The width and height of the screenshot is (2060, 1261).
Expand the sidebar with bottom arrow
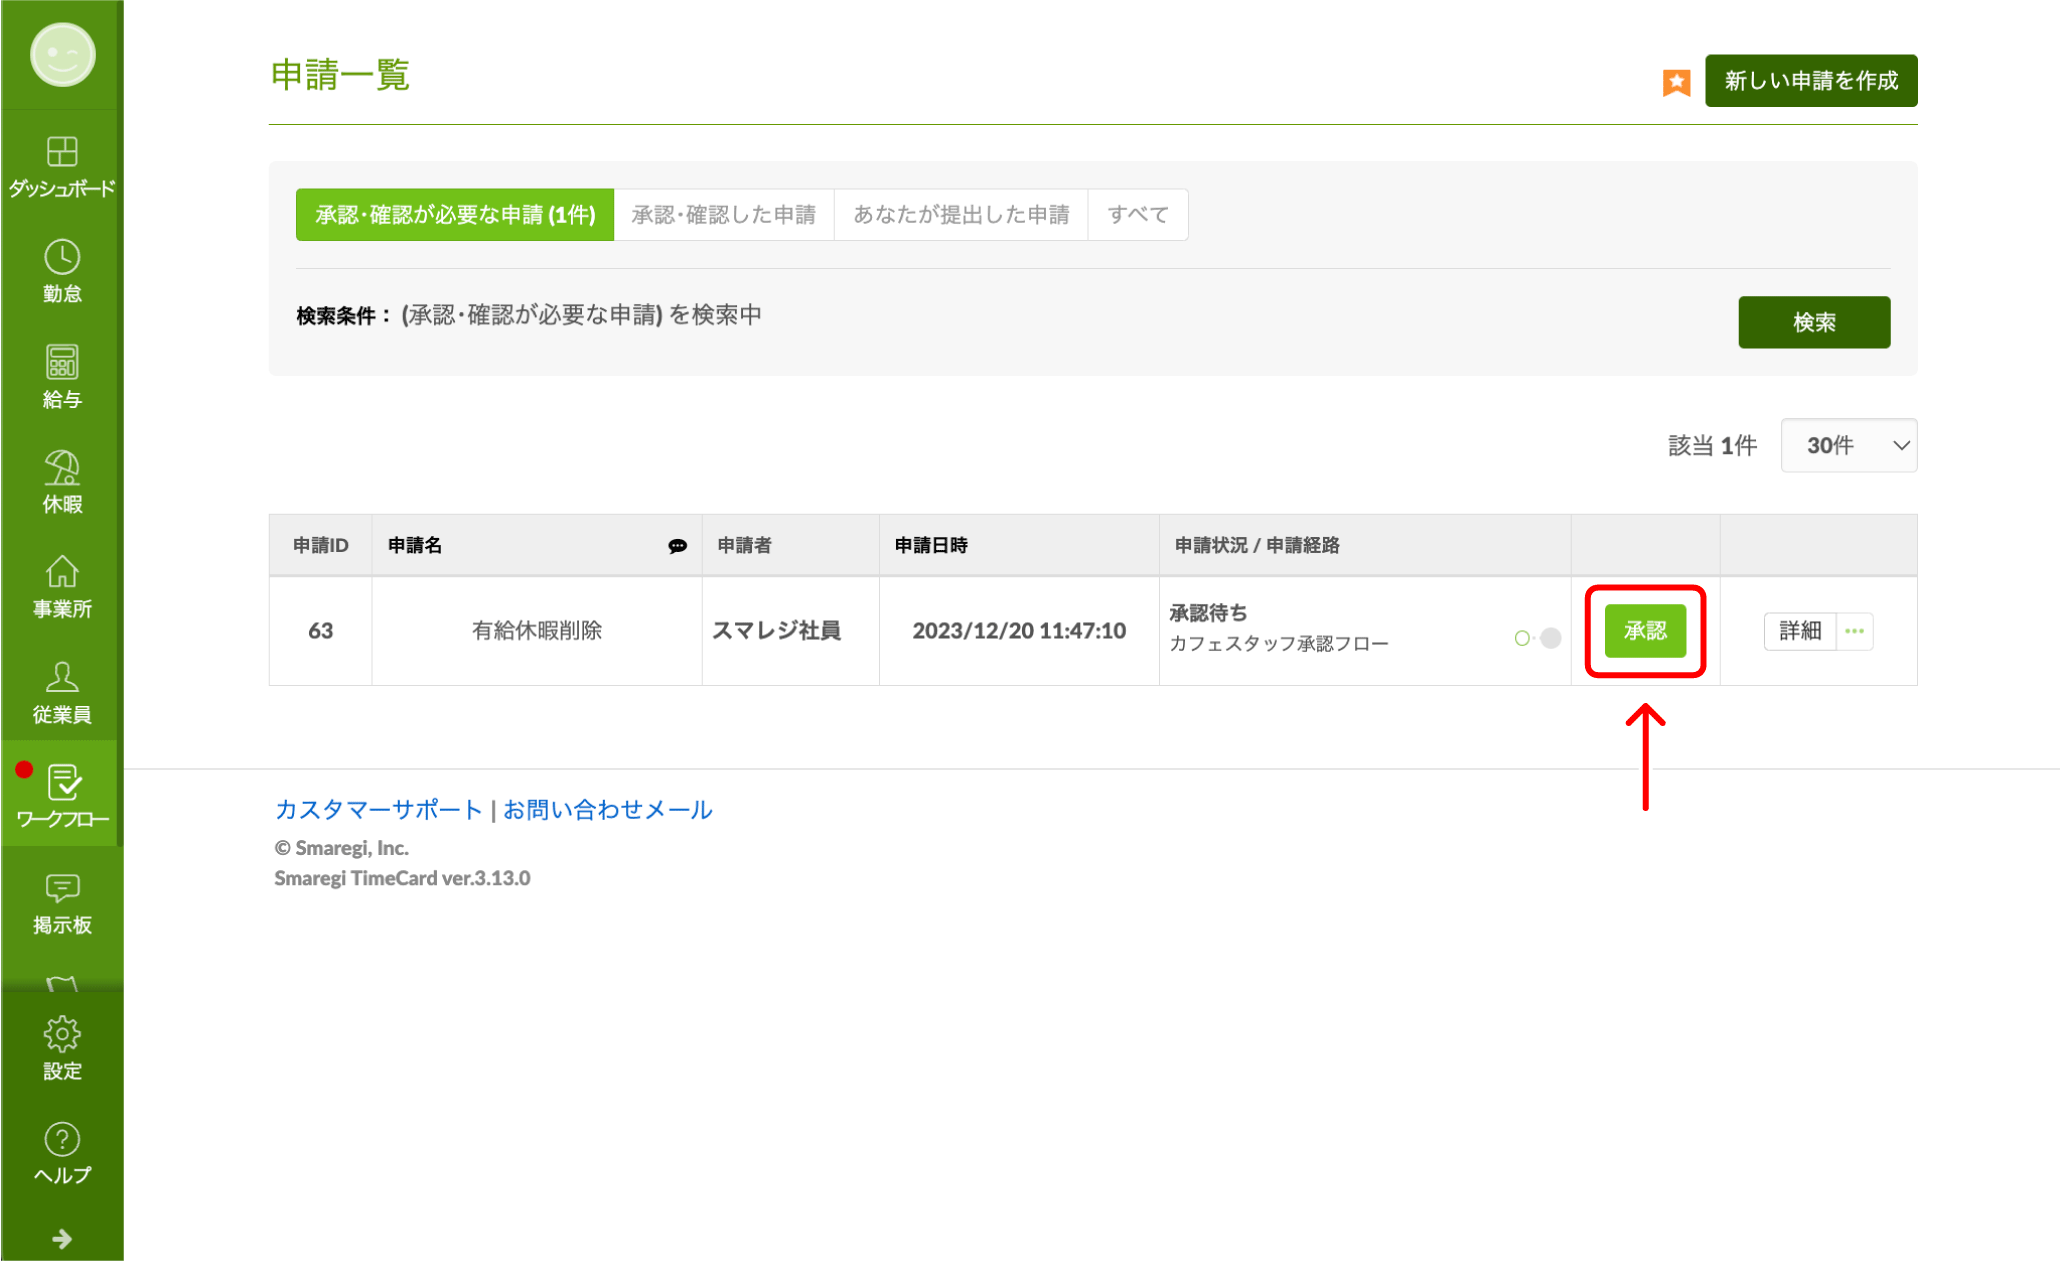(62, 1239)
